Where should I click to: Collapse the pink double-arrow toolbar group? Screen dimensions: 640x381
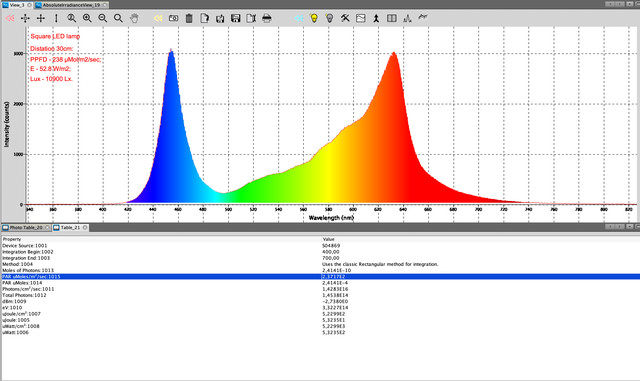click(x=10, y=18)
